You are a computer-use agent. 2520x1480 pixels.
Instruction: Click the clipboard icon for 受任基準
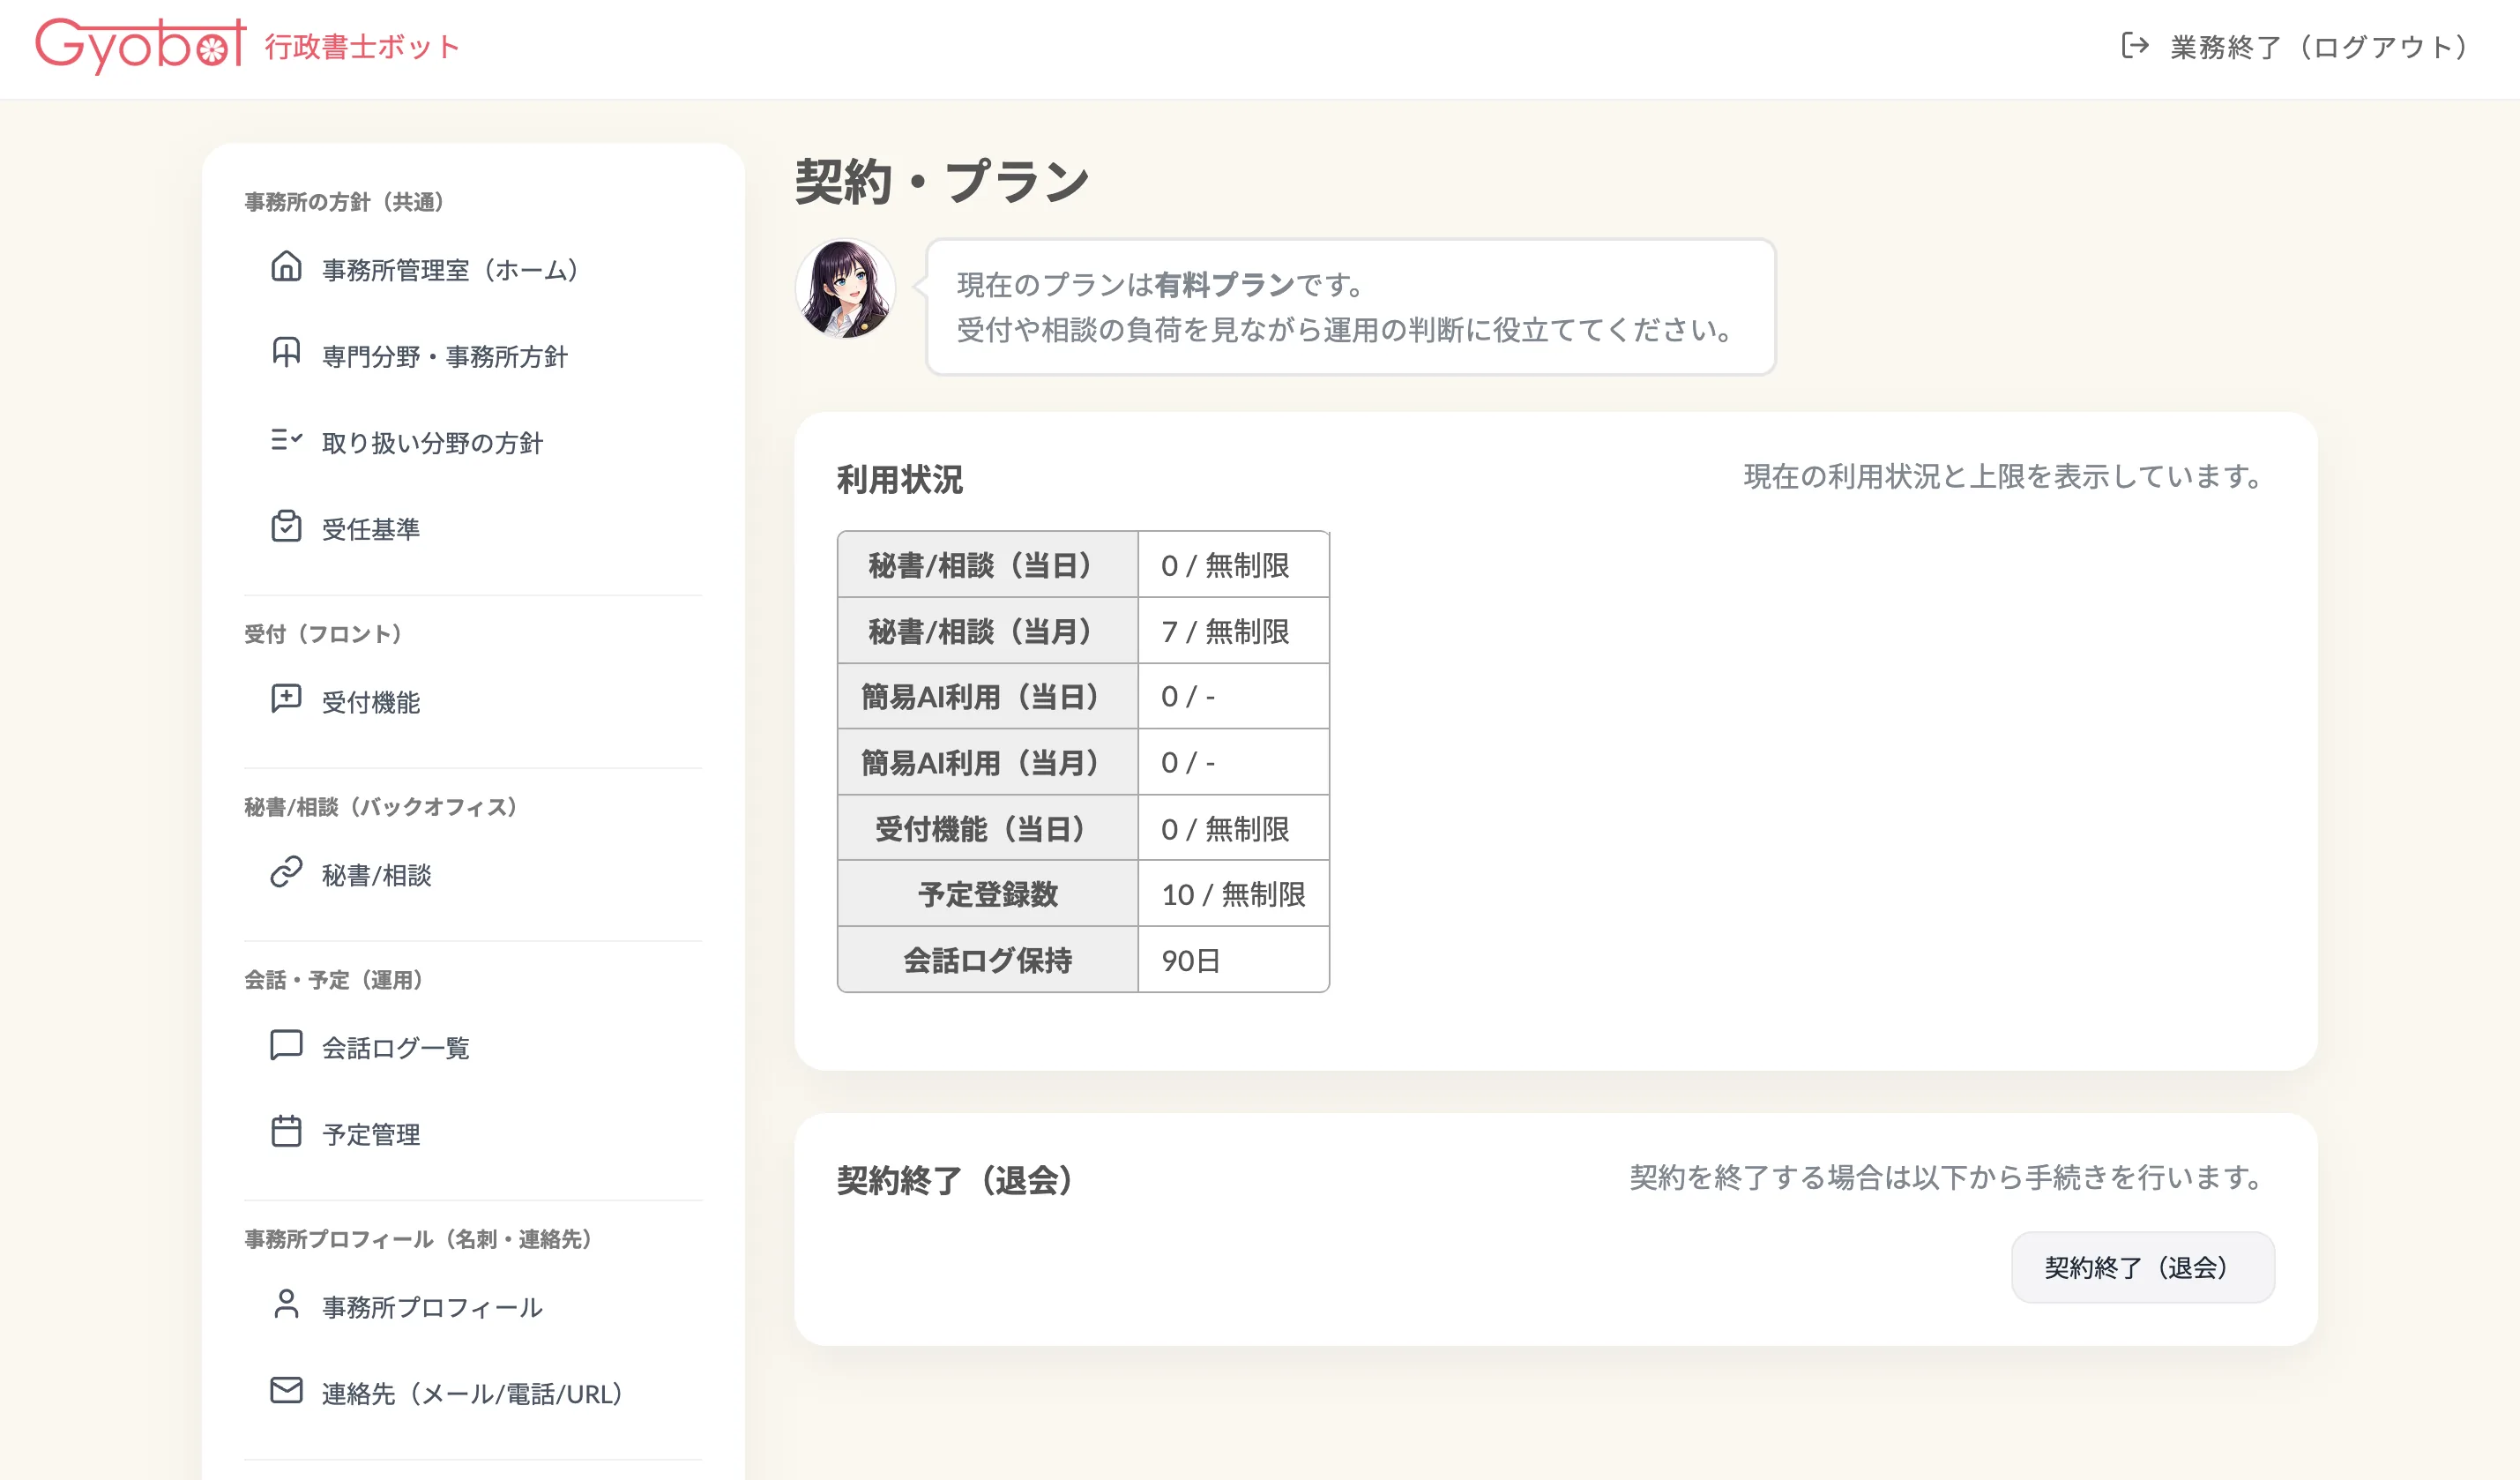(x=286, y=526)
